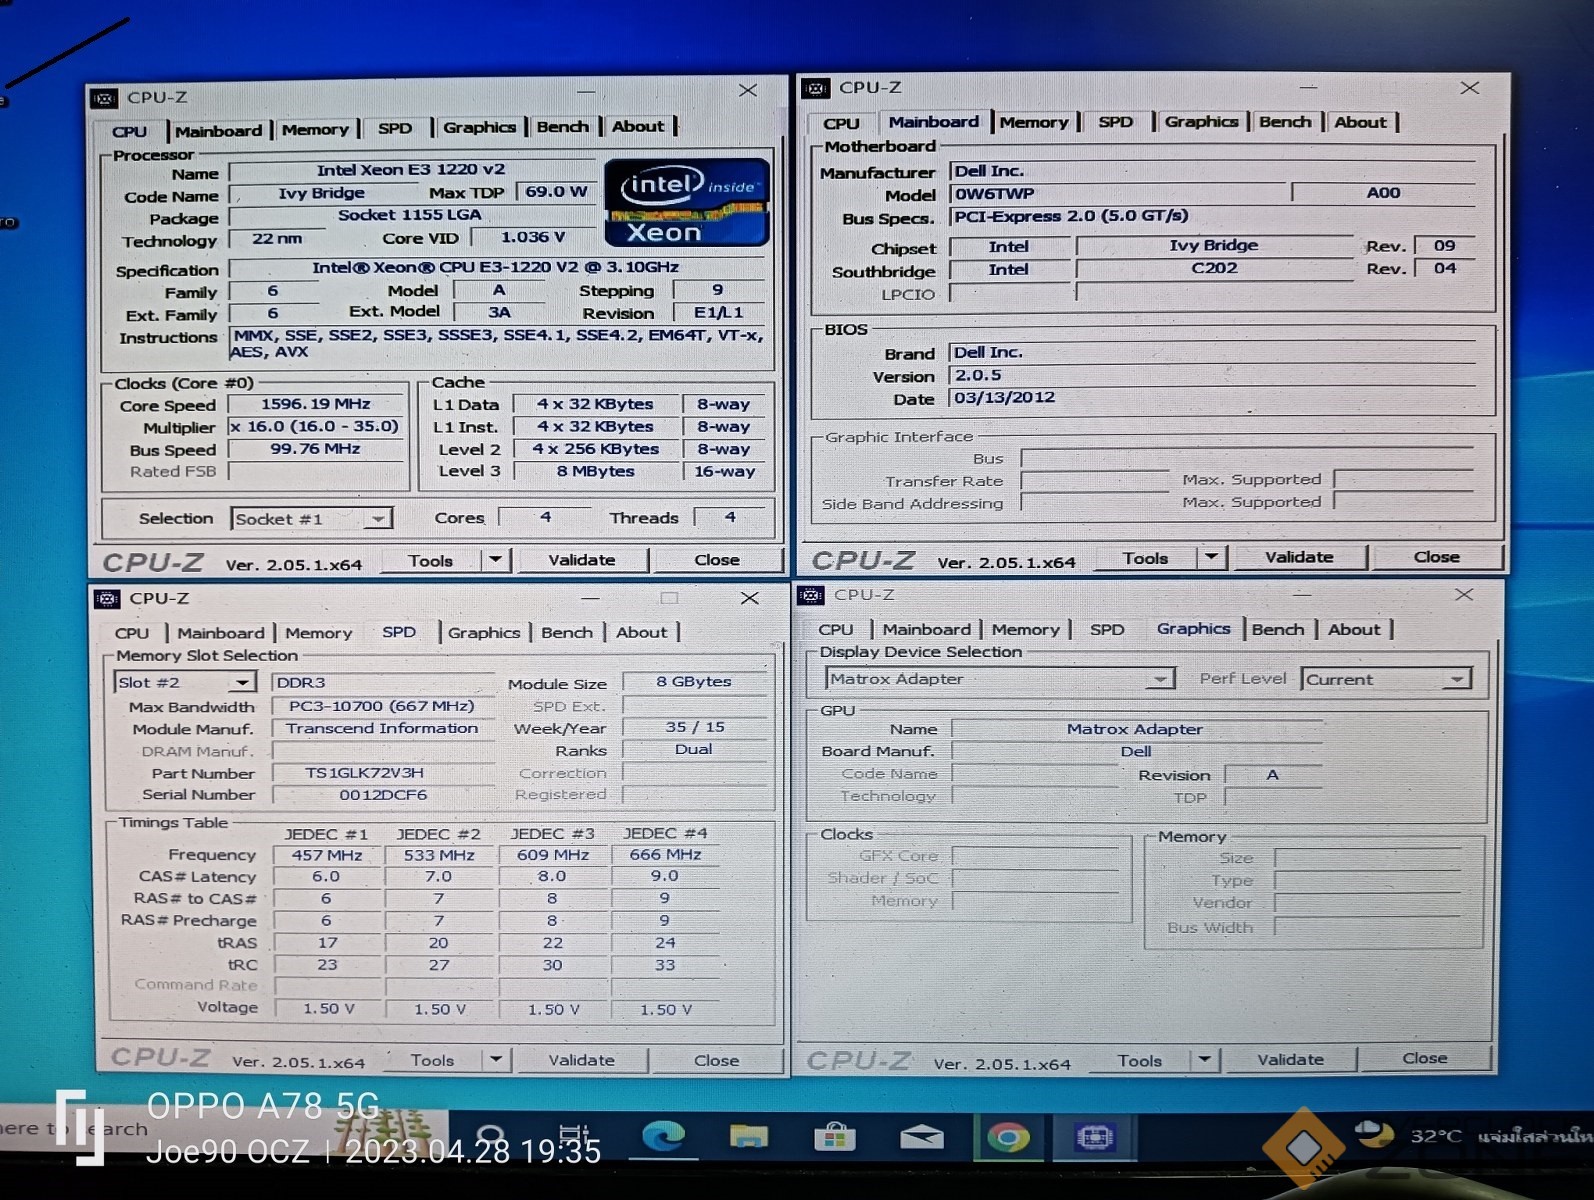Click CPU-Z app icon in Graphics window title bar
This screenshot has width=1594, height=1200.
tap(810, 595)
